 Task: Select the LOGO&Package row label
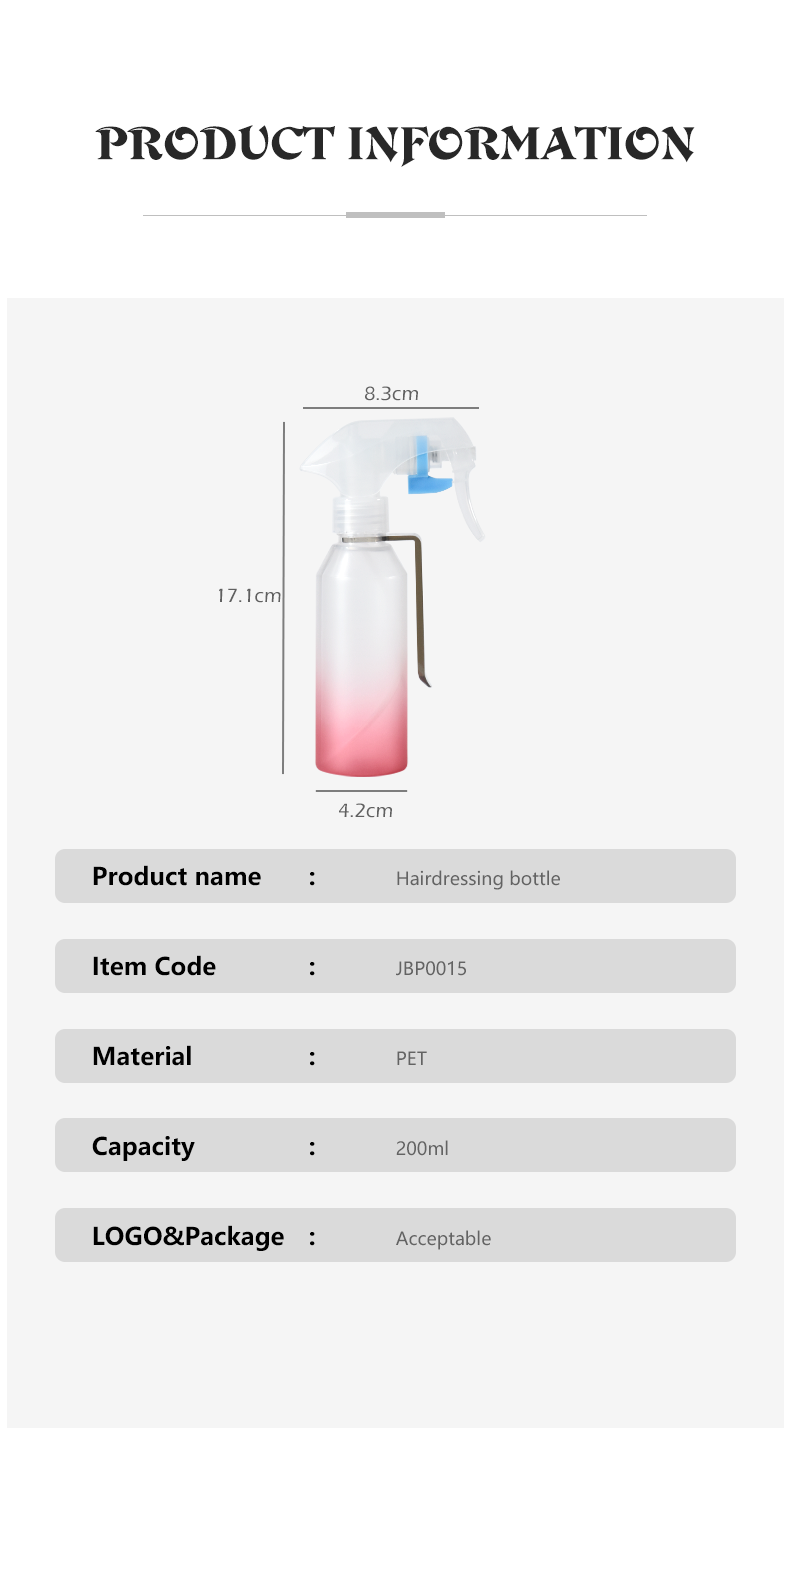[x=188, y=1237]
